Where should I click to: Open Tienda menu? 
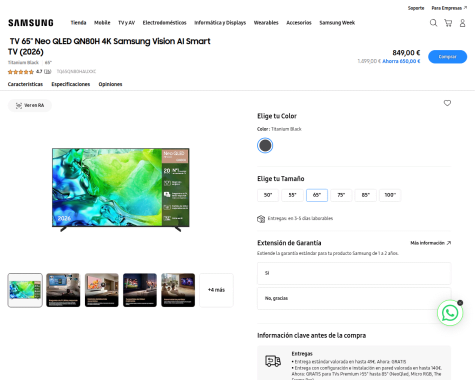pos(78,23)
